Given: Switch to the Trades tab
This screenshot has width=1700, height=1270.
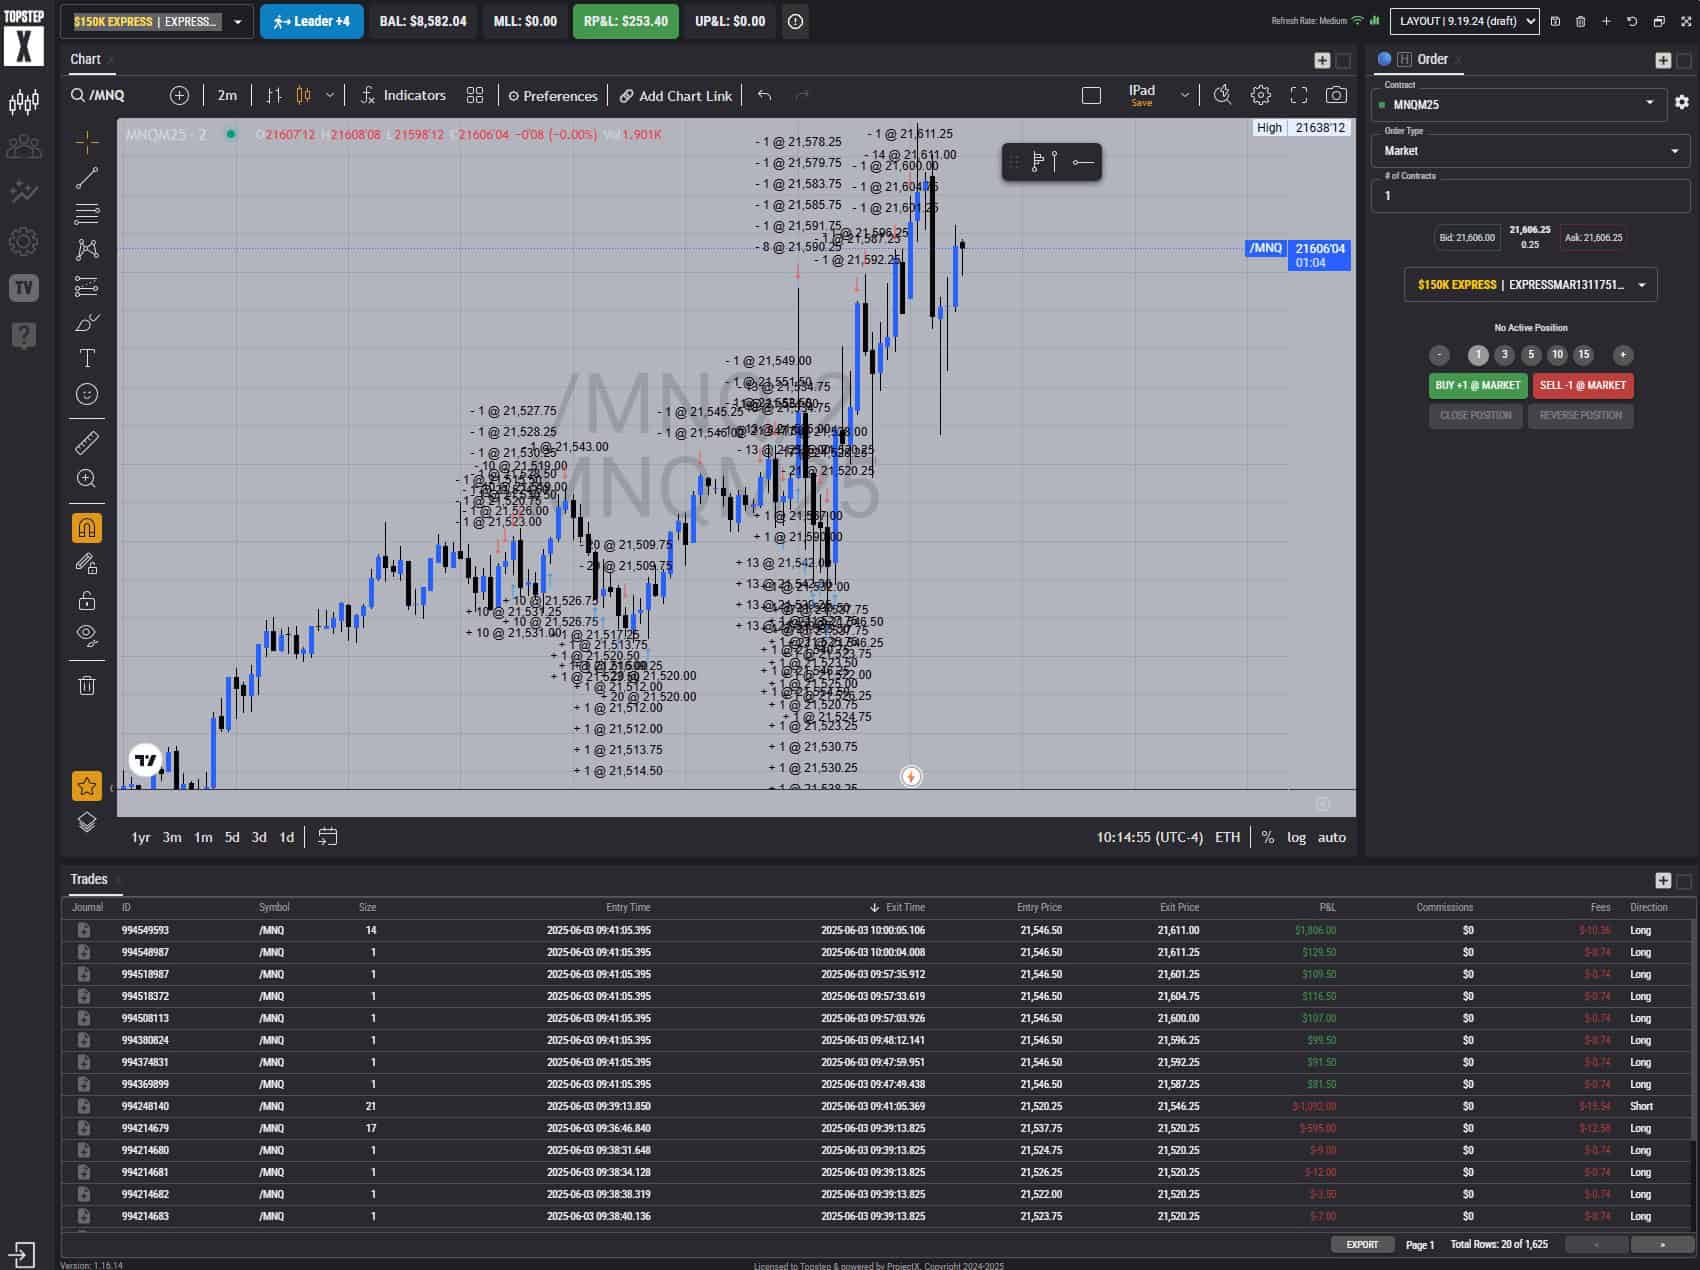Looking at the screenshot, I should click(x=88, y=879).
